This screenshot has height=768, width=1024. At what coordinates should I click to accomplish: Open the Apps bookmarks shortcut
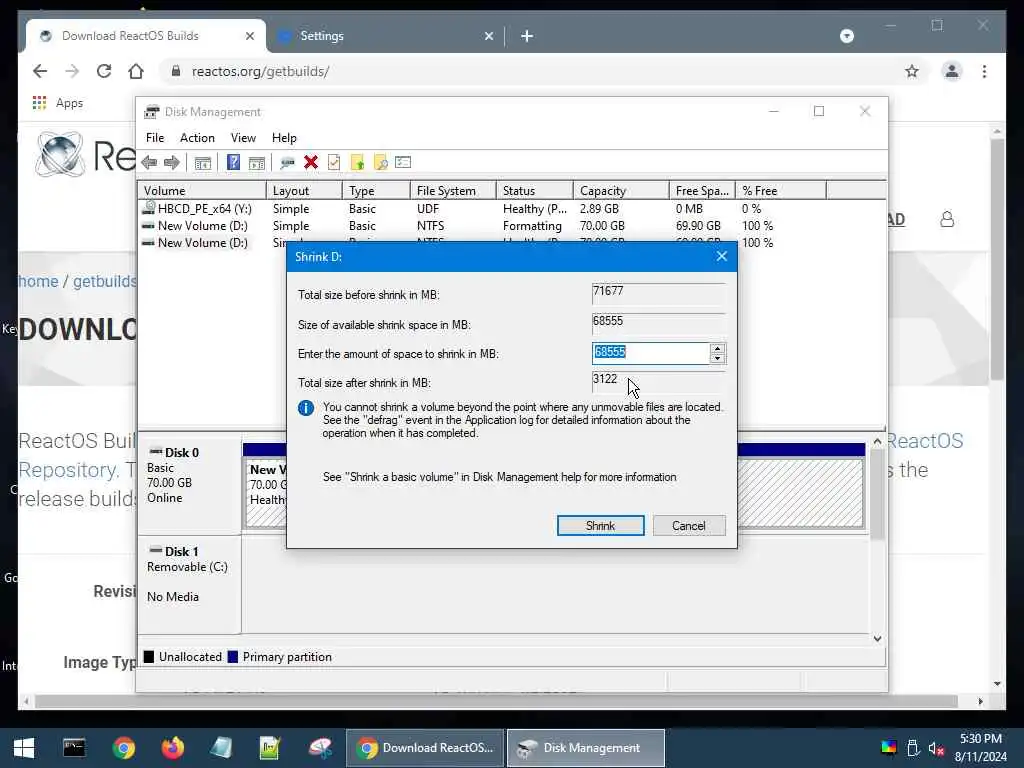(x=57, y=103)
